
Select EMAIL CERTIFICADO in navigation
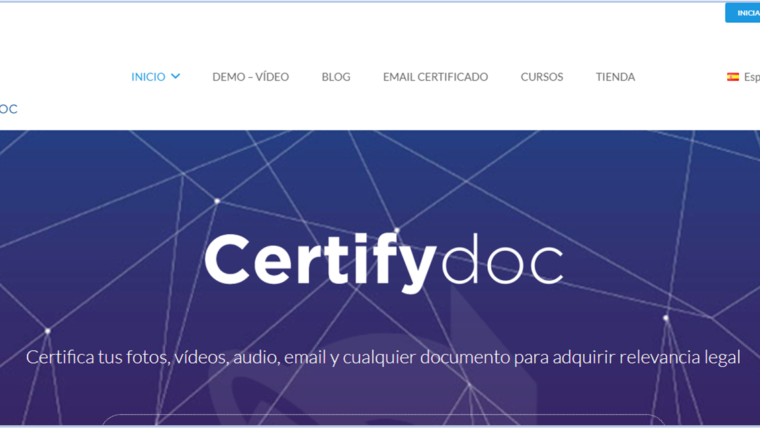435,77
